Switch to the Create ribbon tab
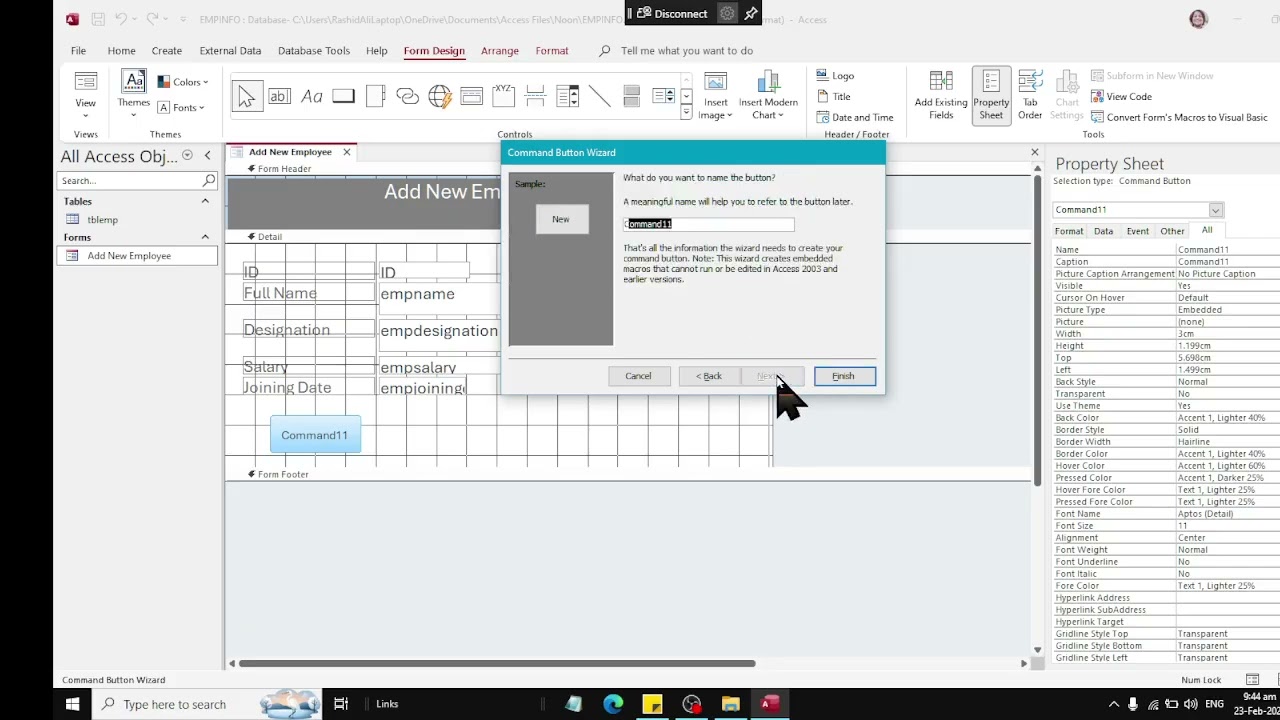 [167, 51]
